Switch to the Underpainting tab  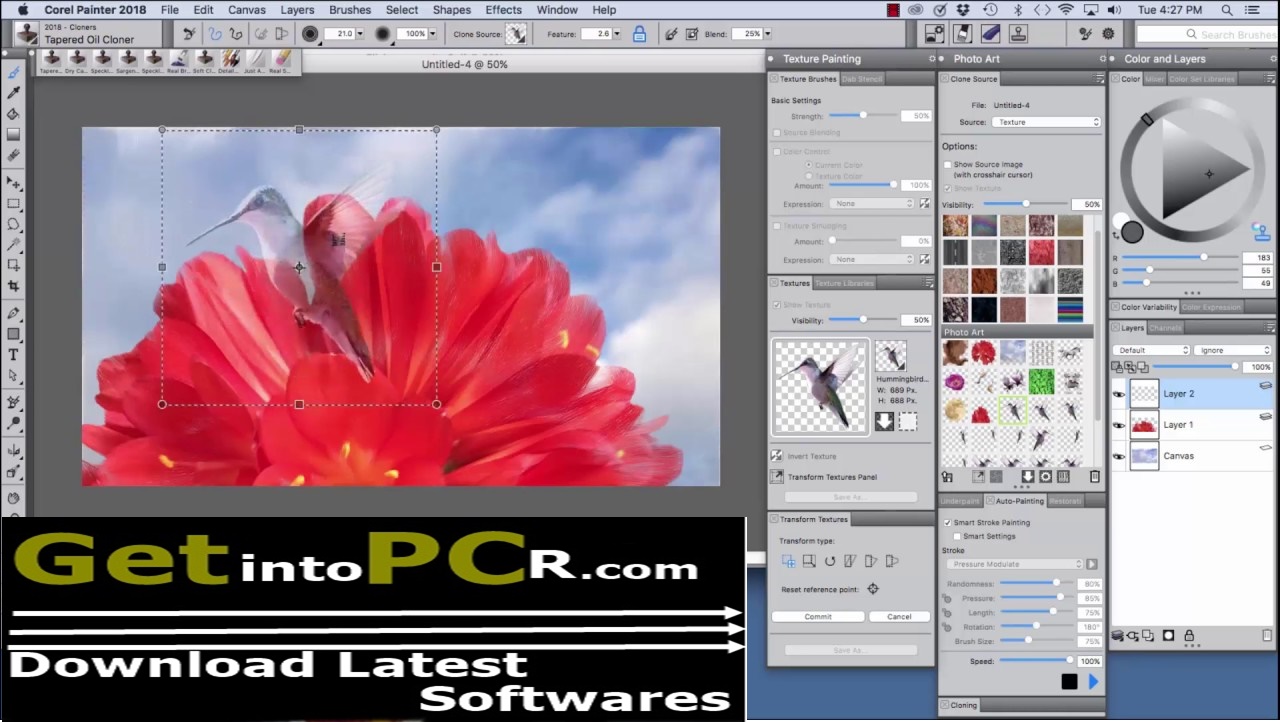[961, 501]
